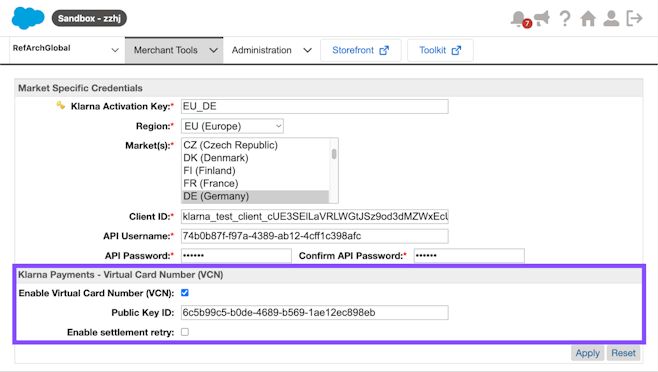
Task: Click the Apply button
Action: 588,353
